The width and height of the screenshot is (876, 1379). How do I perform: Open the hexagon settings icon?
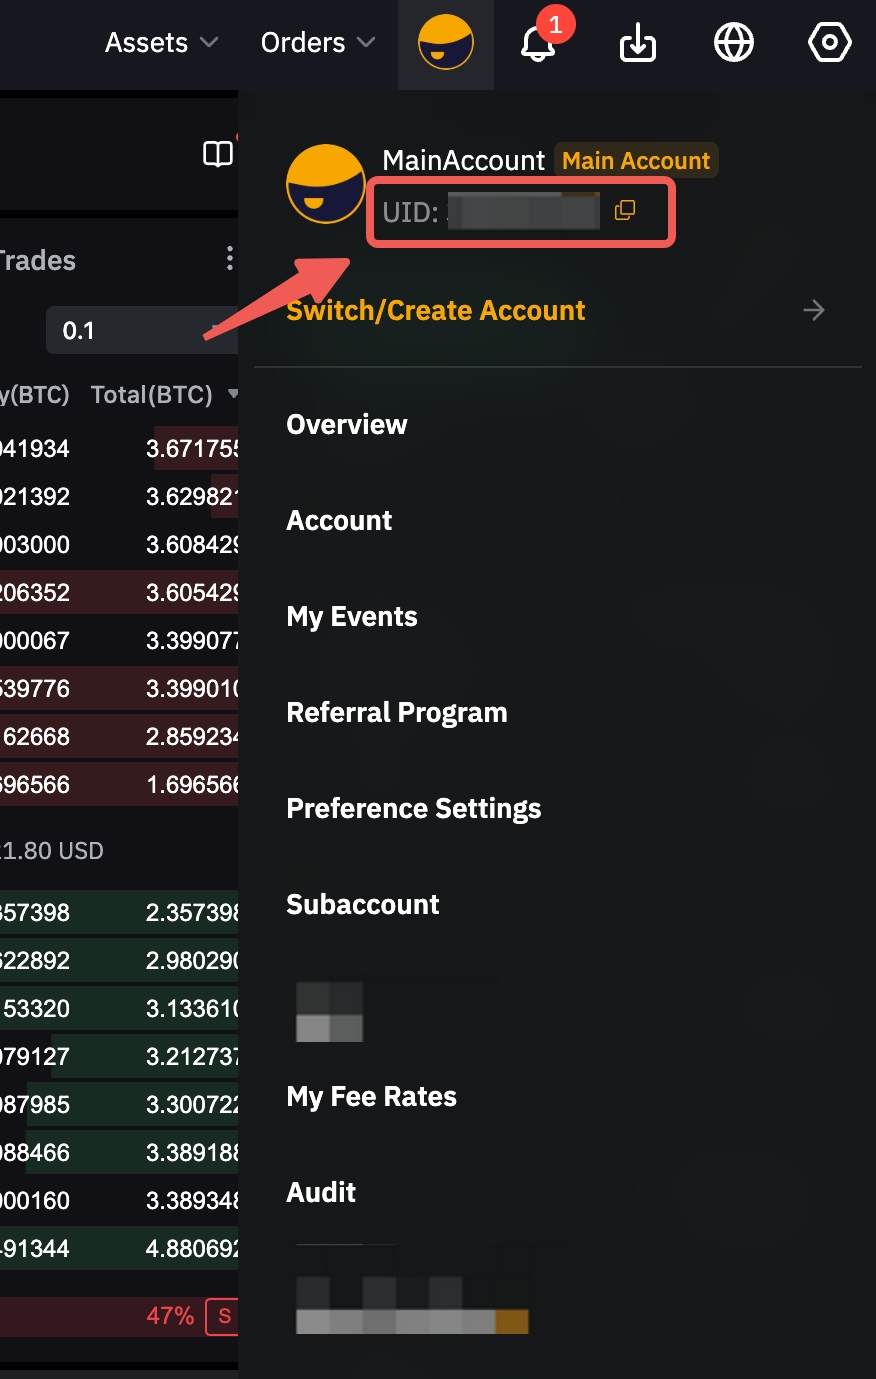click(829, 43)
